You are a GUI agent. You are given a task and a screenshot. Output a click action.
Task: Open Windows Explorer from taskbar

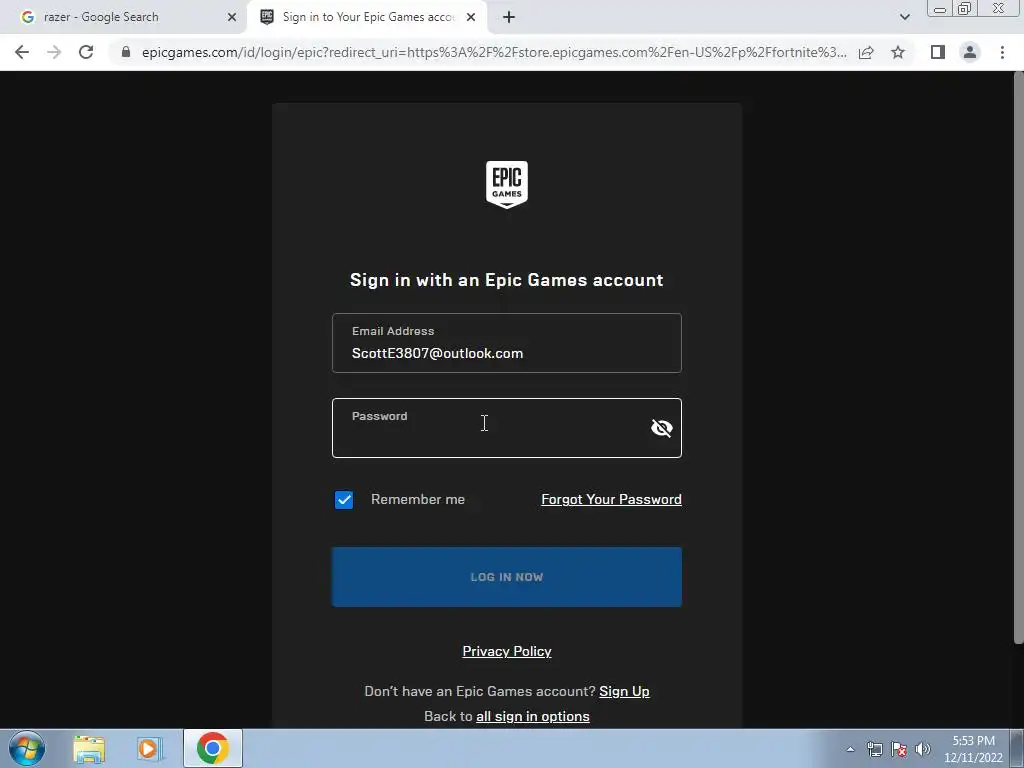[89, 749]
